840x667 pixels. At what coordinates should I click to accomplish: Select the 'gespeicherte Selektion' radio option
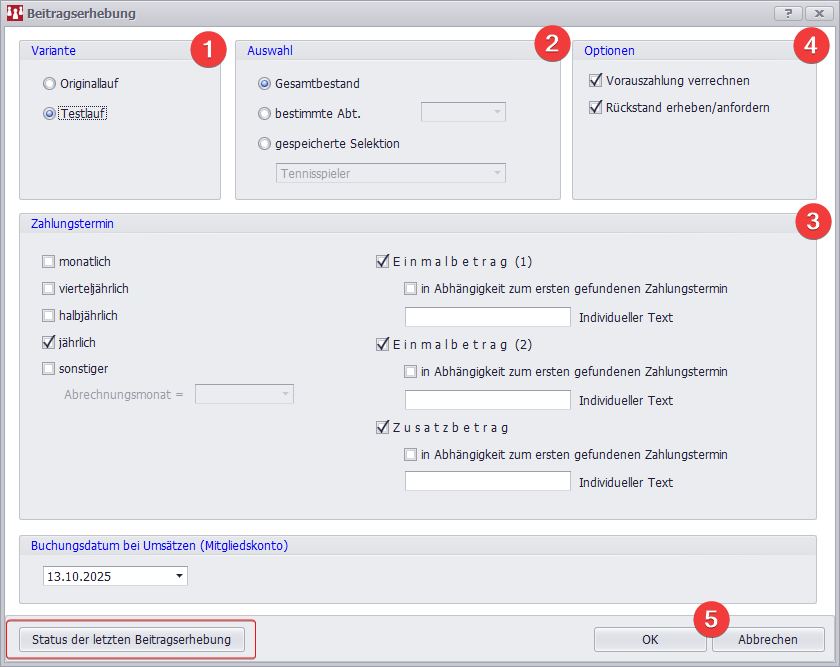pyautogui.click(x=265, y=143)
